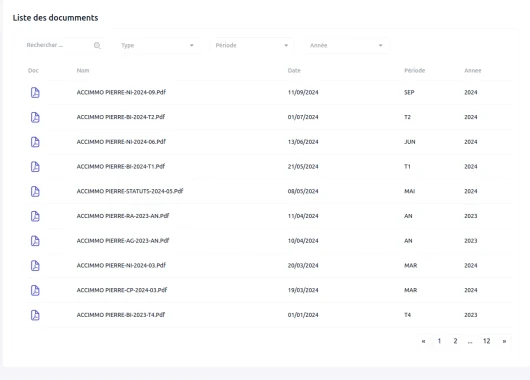
Task: Click the date 01/01/2024
Action: click(x=303, y=315)
